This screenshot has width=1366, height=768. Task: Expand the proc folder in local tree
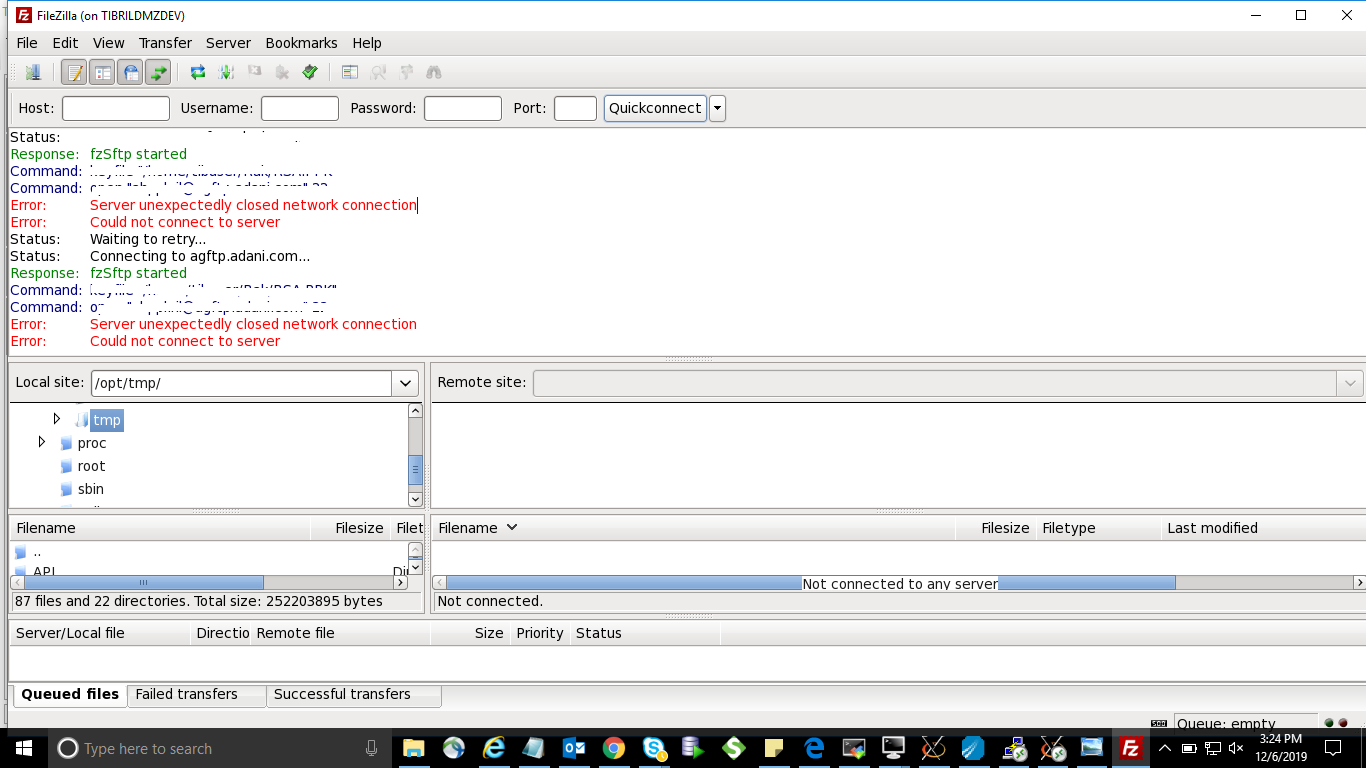point(41,442)
